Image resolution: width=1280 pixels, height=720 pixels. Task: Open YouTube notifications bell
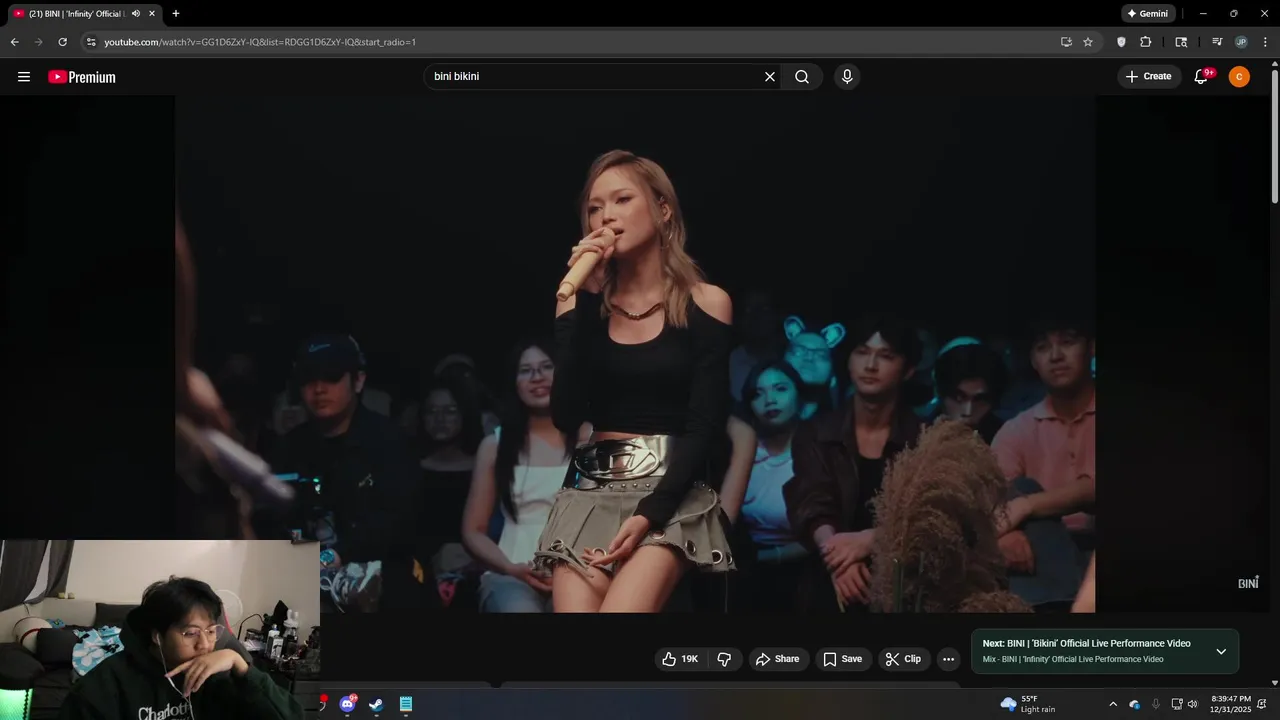tap(1202, 77)
